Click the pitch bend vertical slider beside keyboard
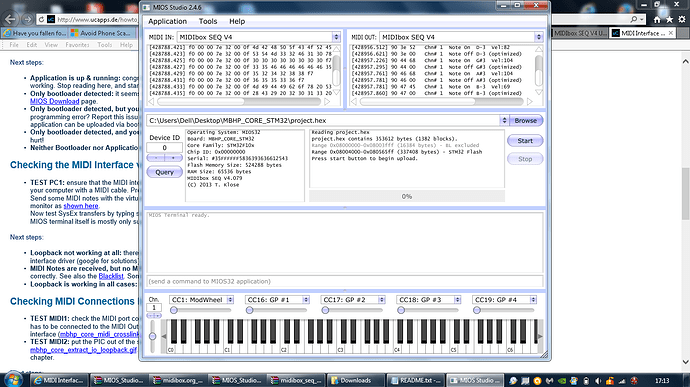Viewport: 690px width, 387px height. click(x=153, y=336)
